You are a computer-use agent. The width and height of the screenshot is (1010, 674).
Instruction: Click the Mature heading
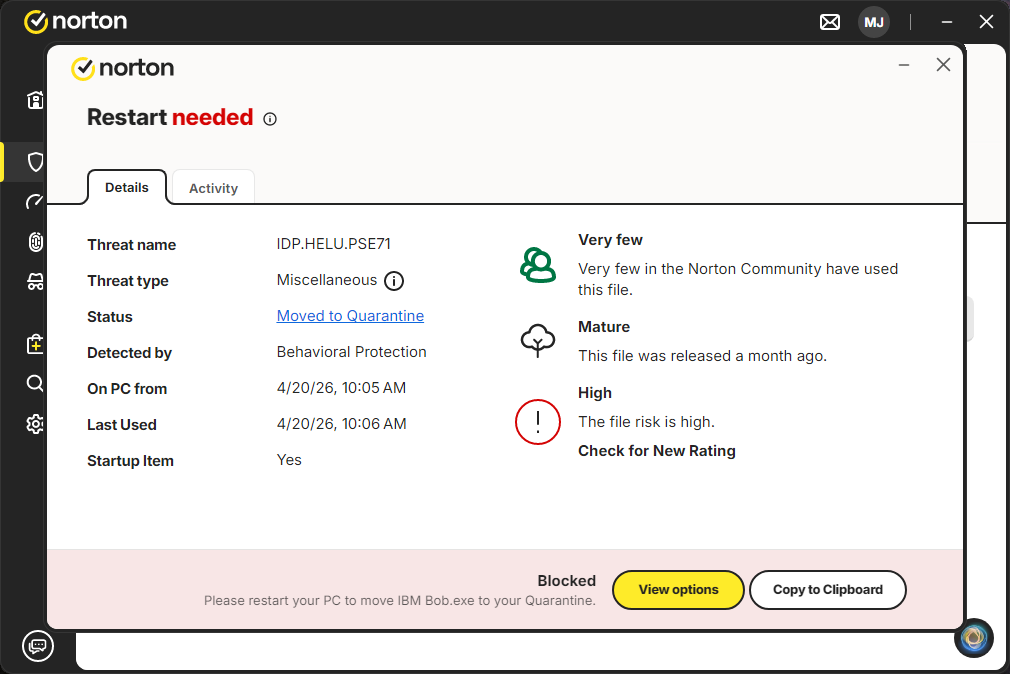point(604,327)
